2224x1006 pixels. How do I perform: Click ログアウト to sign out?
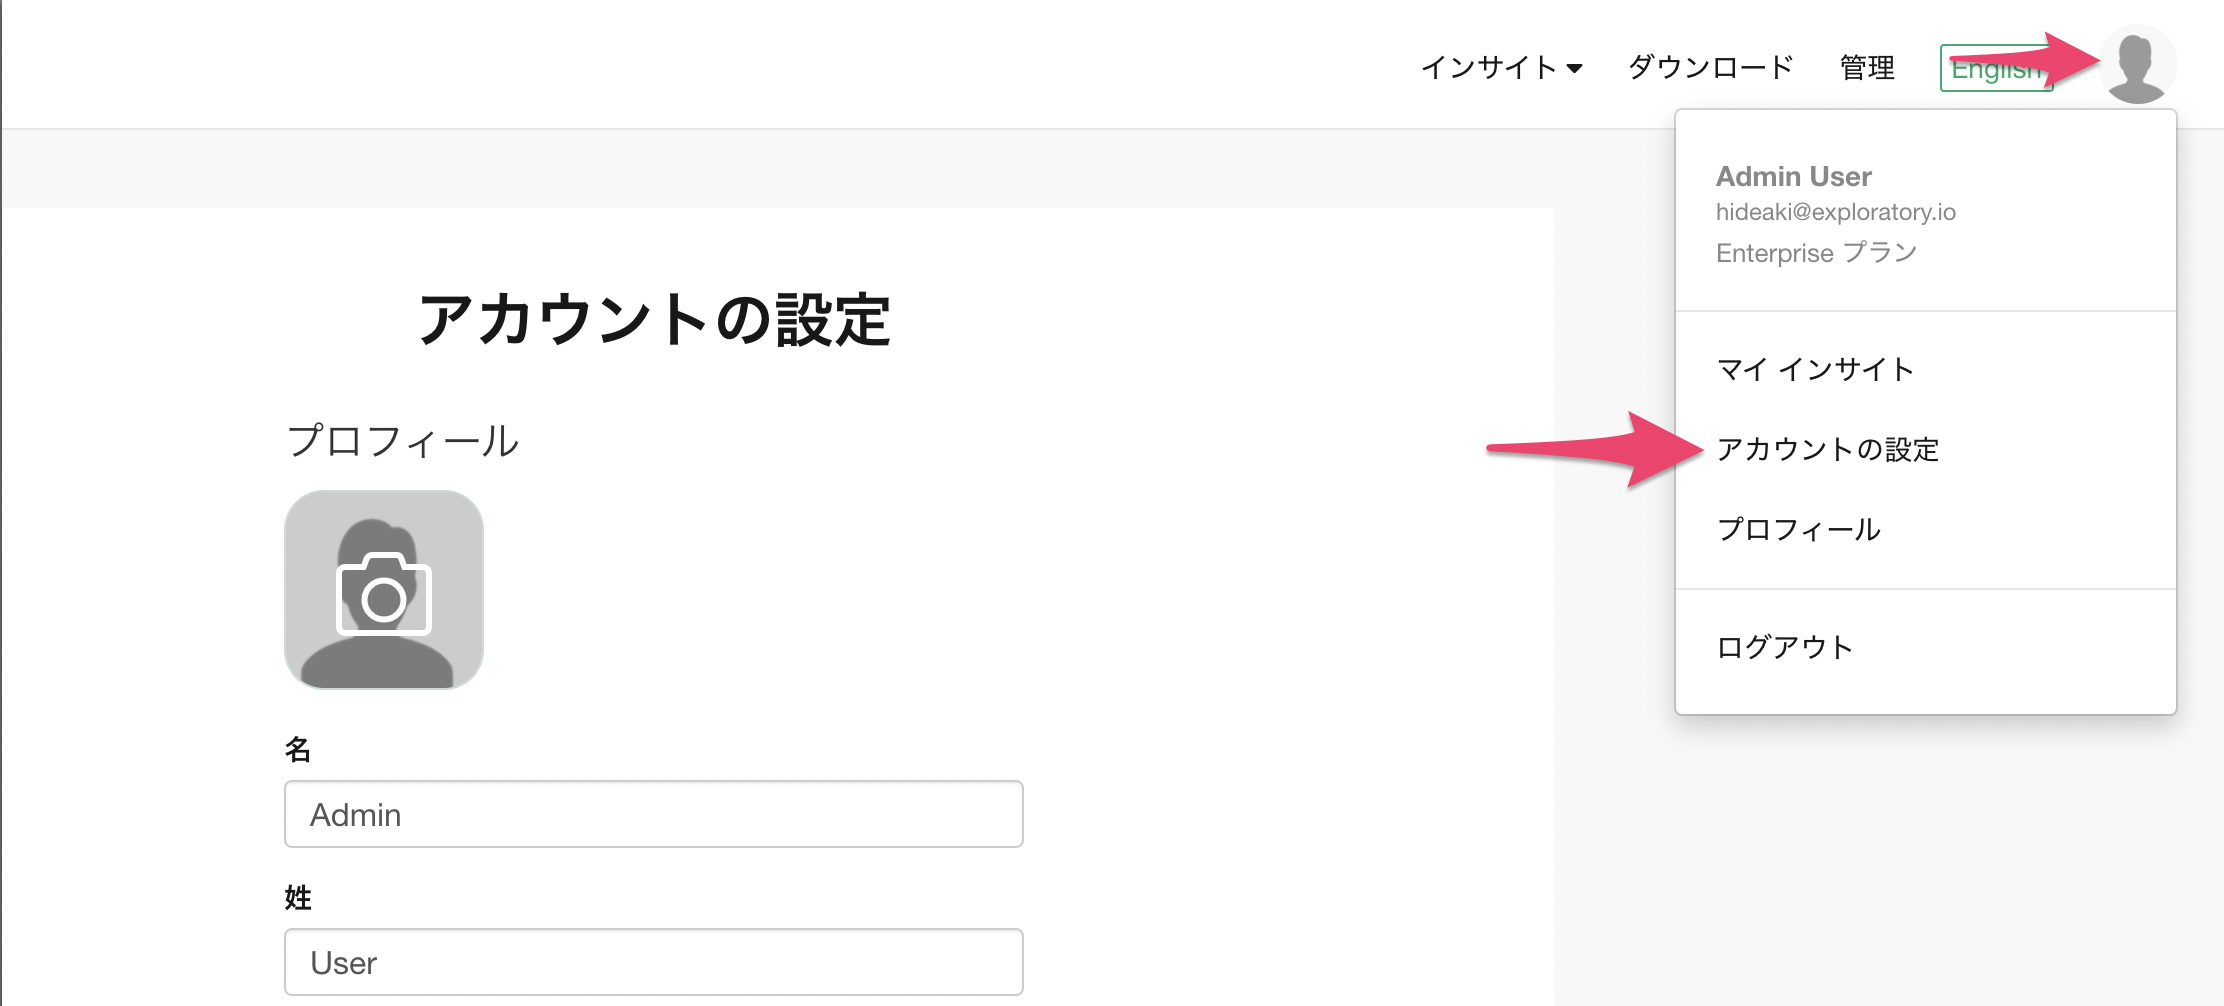(x=1785, y=647)
